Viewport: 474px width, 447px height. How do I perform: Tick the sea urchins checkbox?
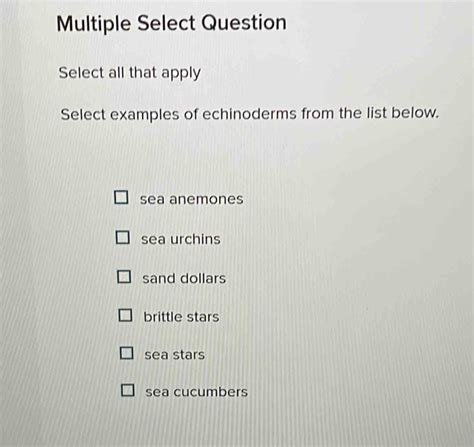pos(123,237)
